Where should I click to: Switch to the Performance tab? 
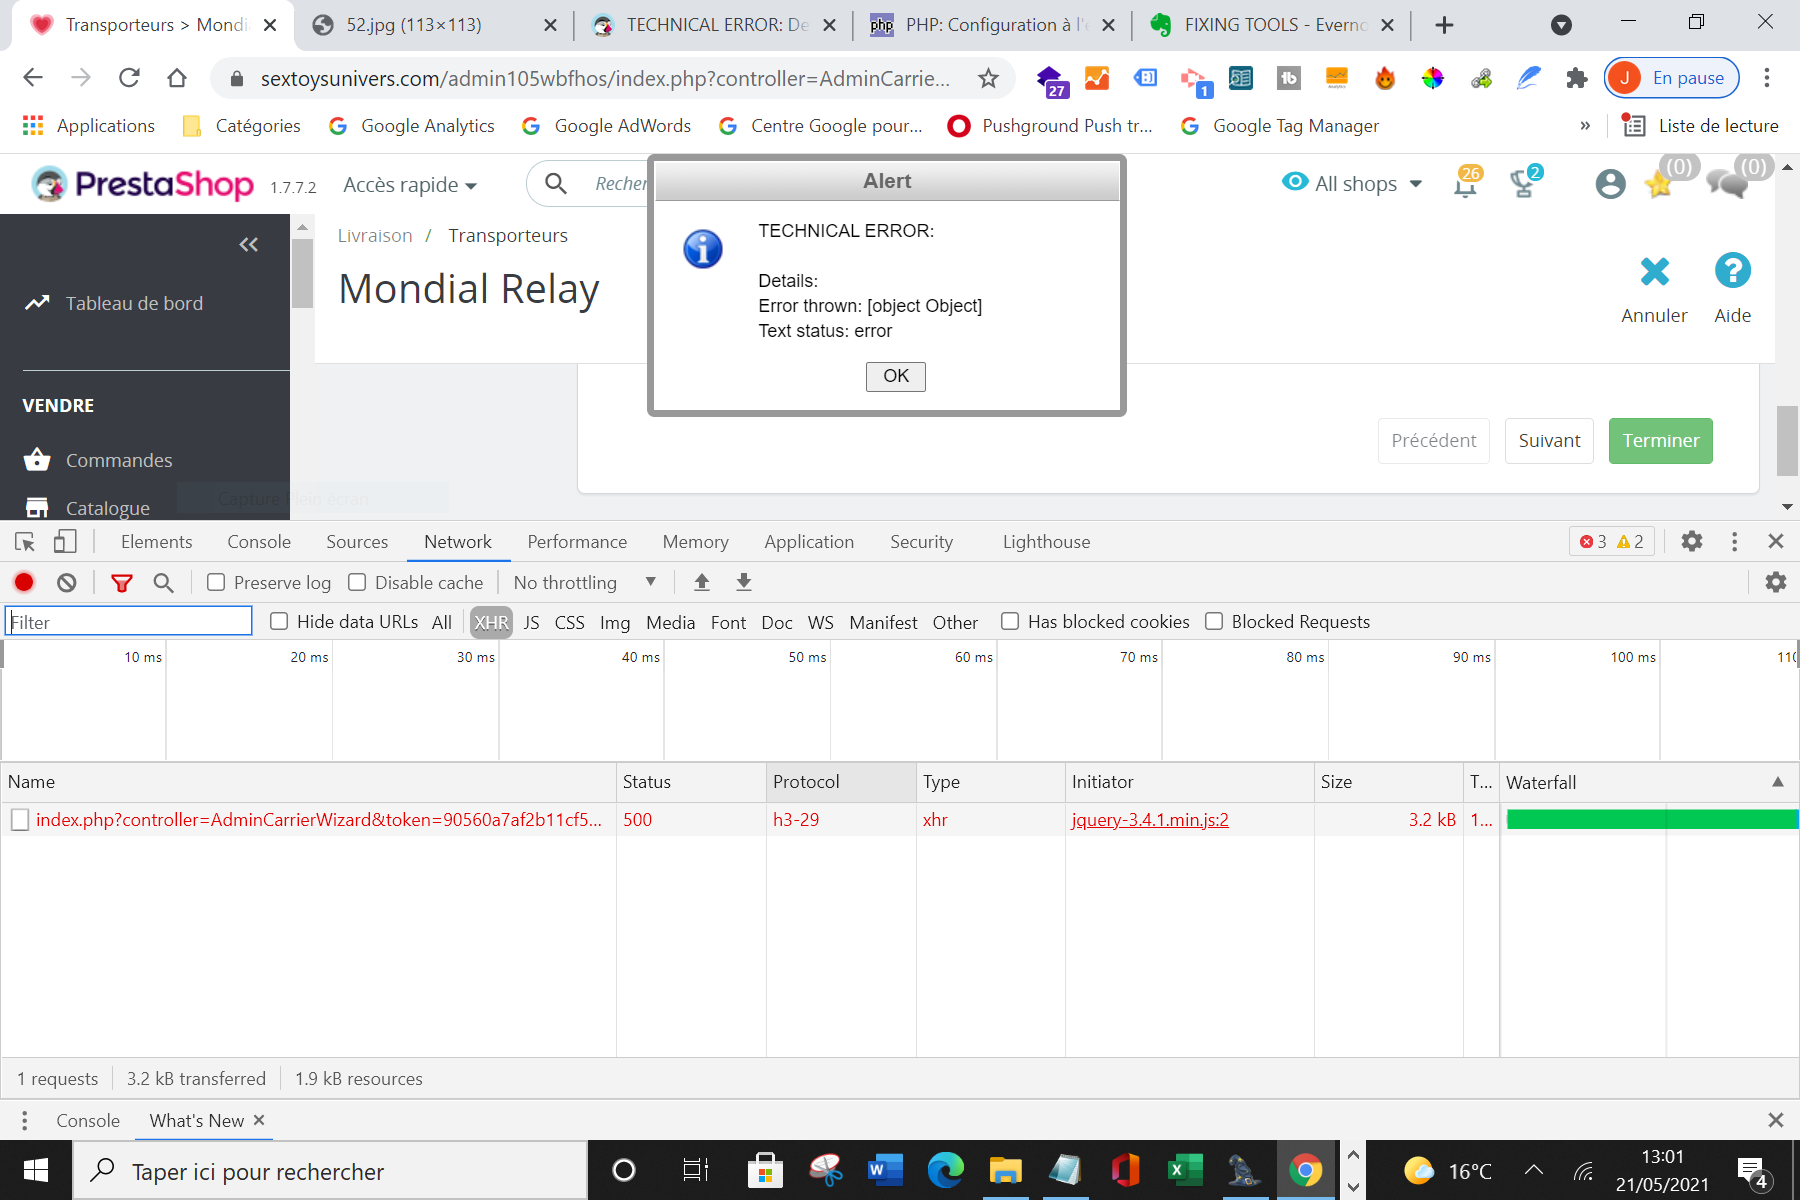pyautogui.click(x=577, y=541)
